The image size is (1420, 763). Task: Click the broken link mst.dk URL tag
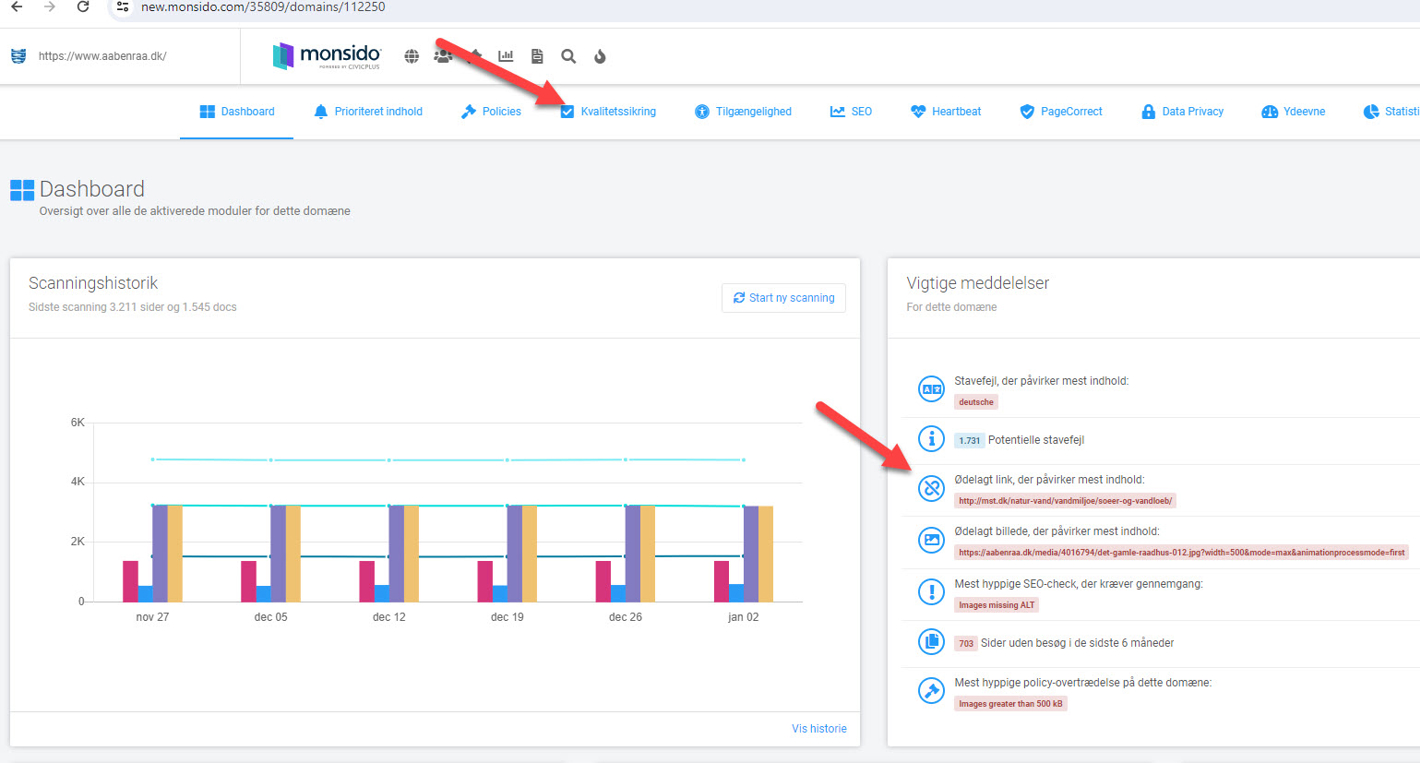pos(1065,500)
